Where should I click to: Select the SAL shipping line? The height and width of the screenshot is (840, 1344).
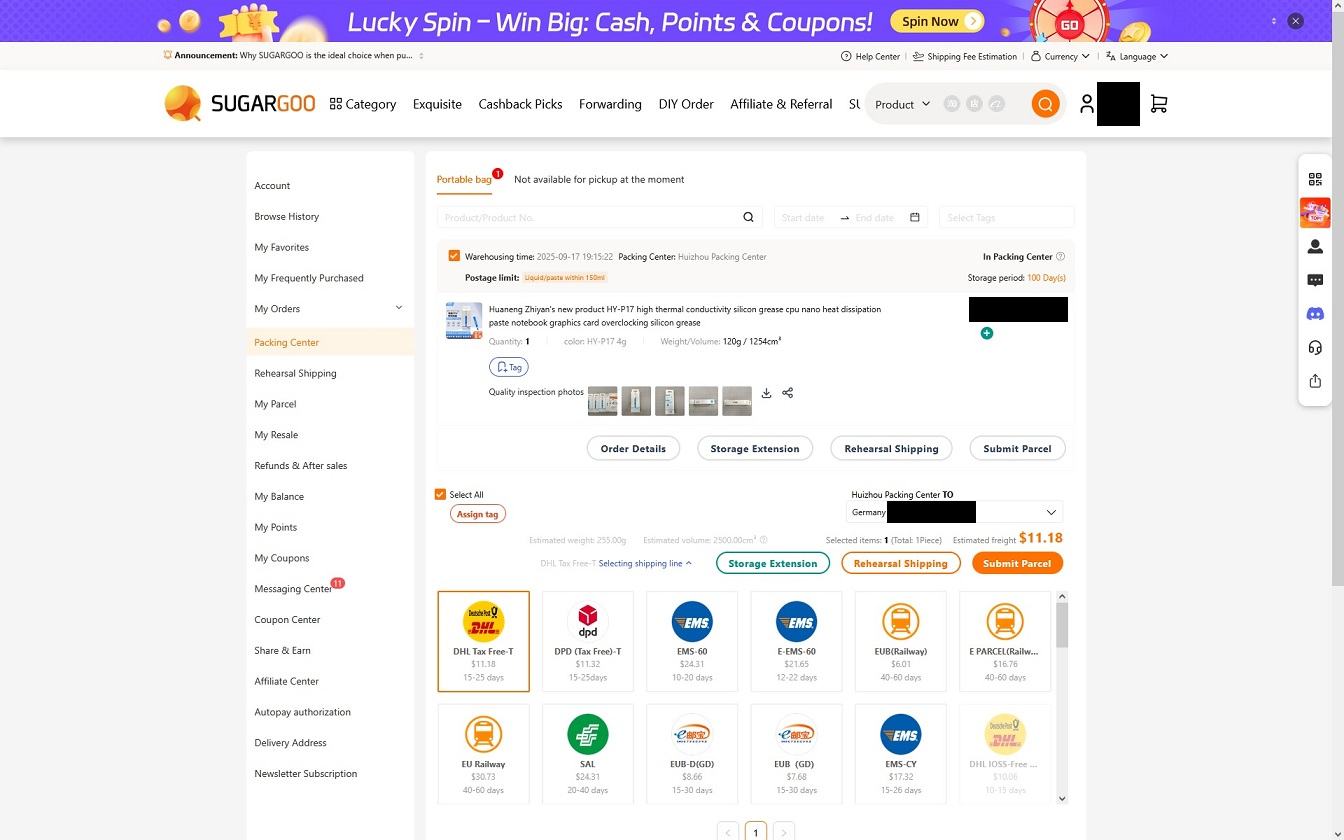[588, 753]
